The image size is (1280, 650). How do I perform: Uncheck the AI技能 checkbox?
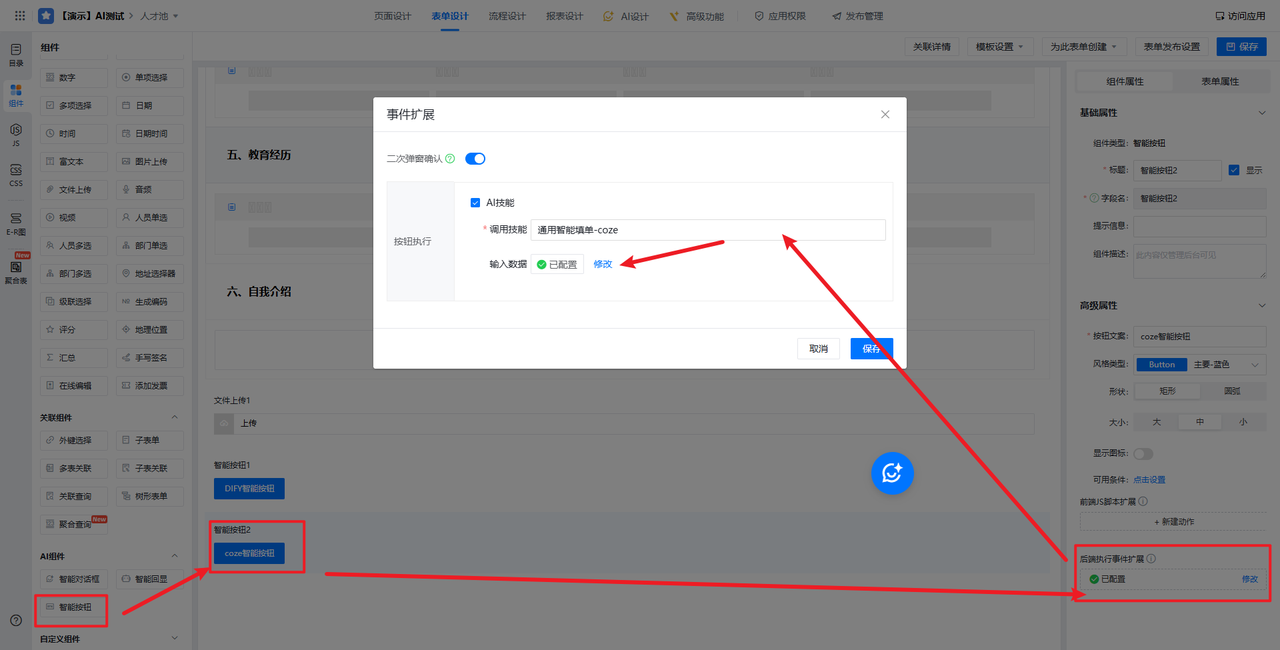[x=475, y=203]
